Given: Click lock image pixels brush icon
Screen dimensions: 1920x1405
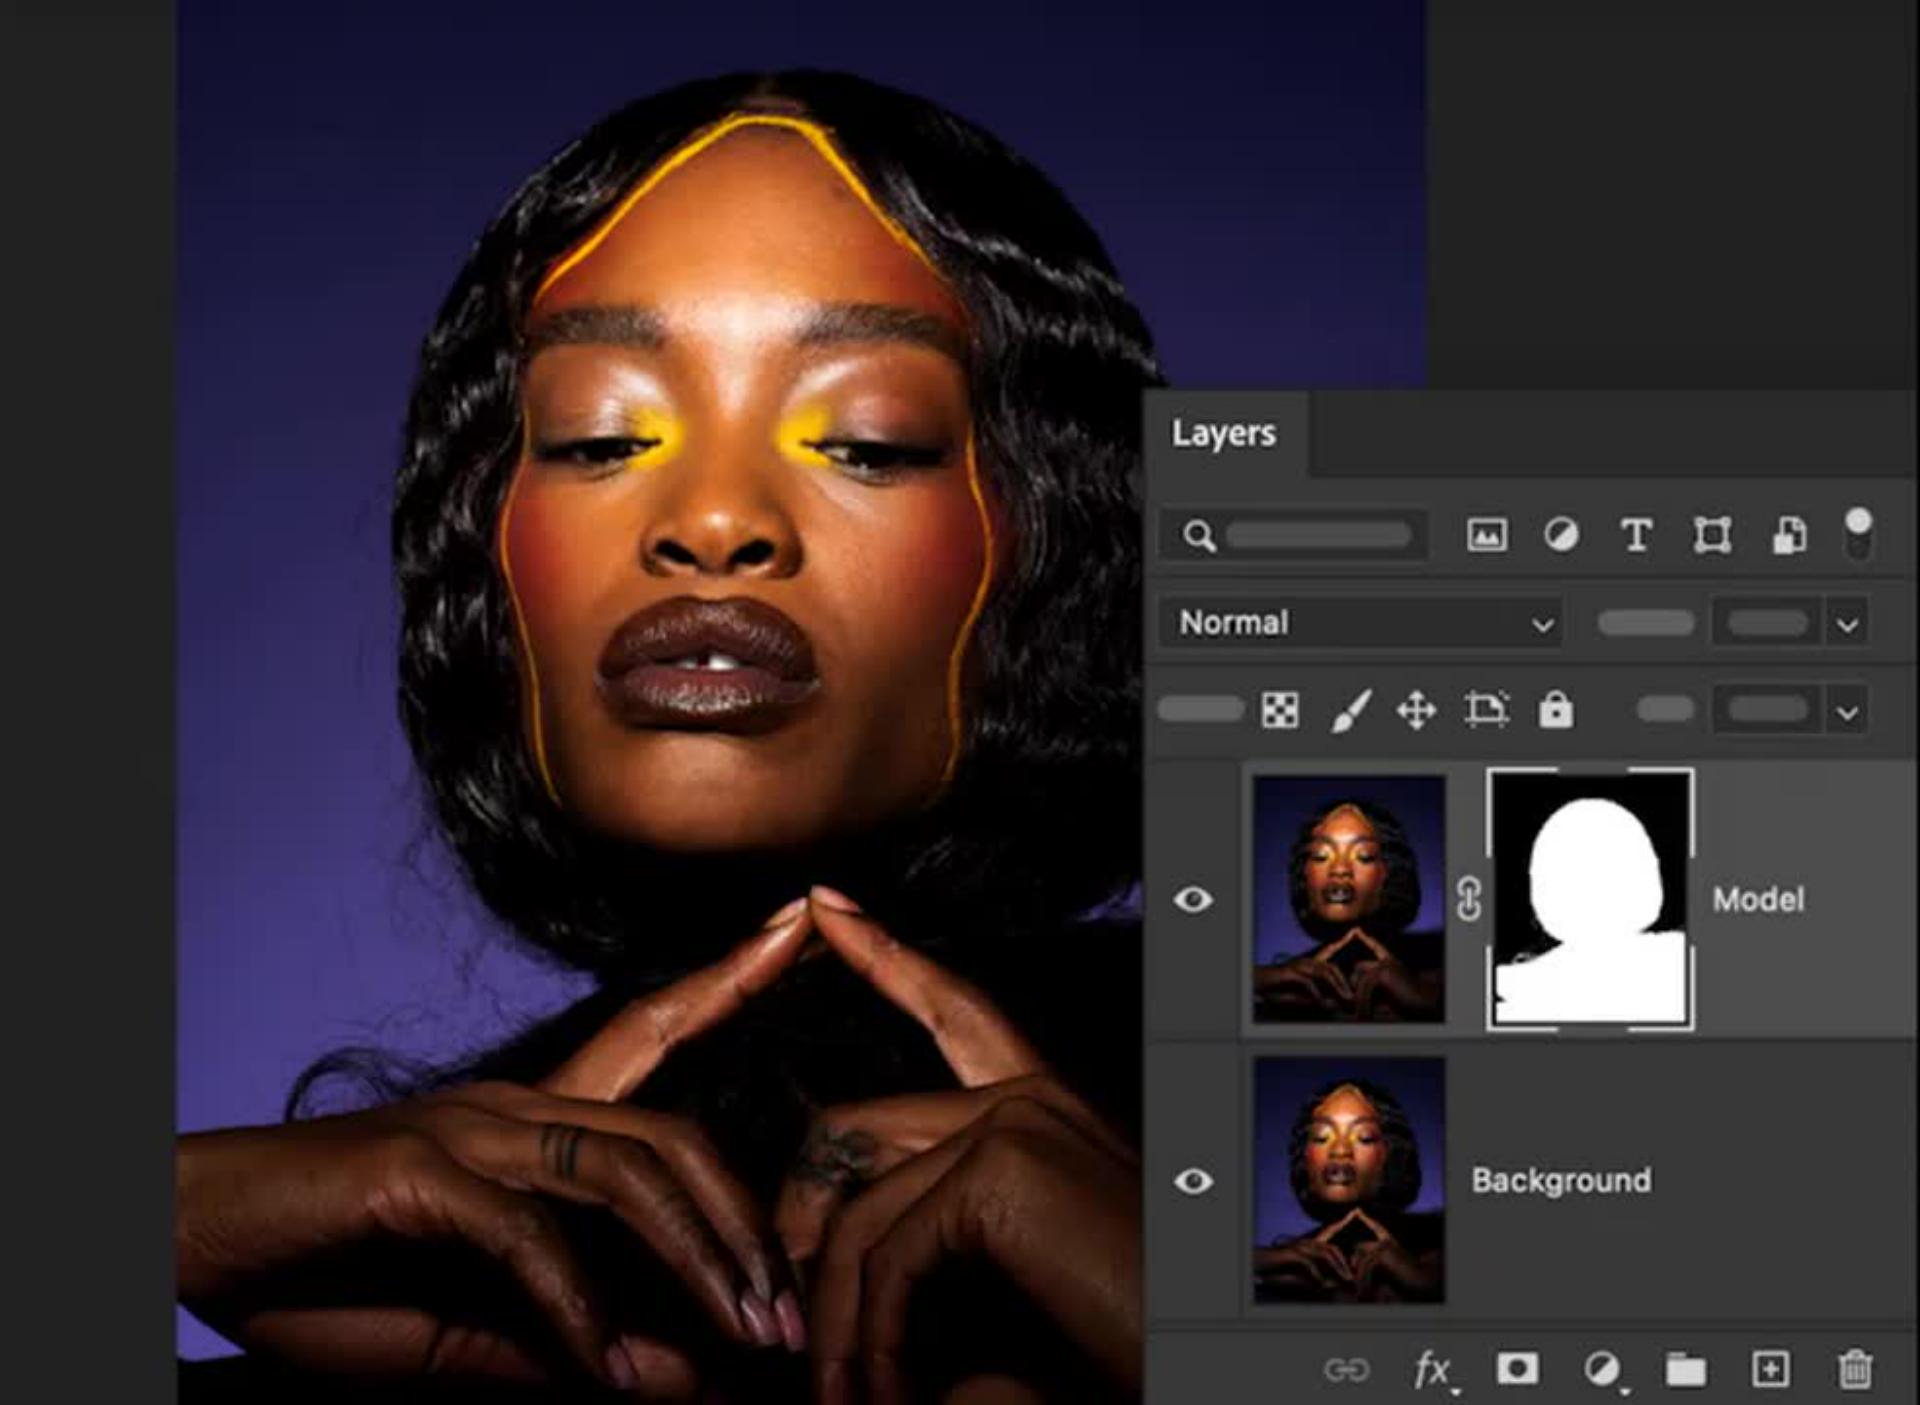Looking at the screenshot, I should pyautogui.click(x=1350, y=710).
